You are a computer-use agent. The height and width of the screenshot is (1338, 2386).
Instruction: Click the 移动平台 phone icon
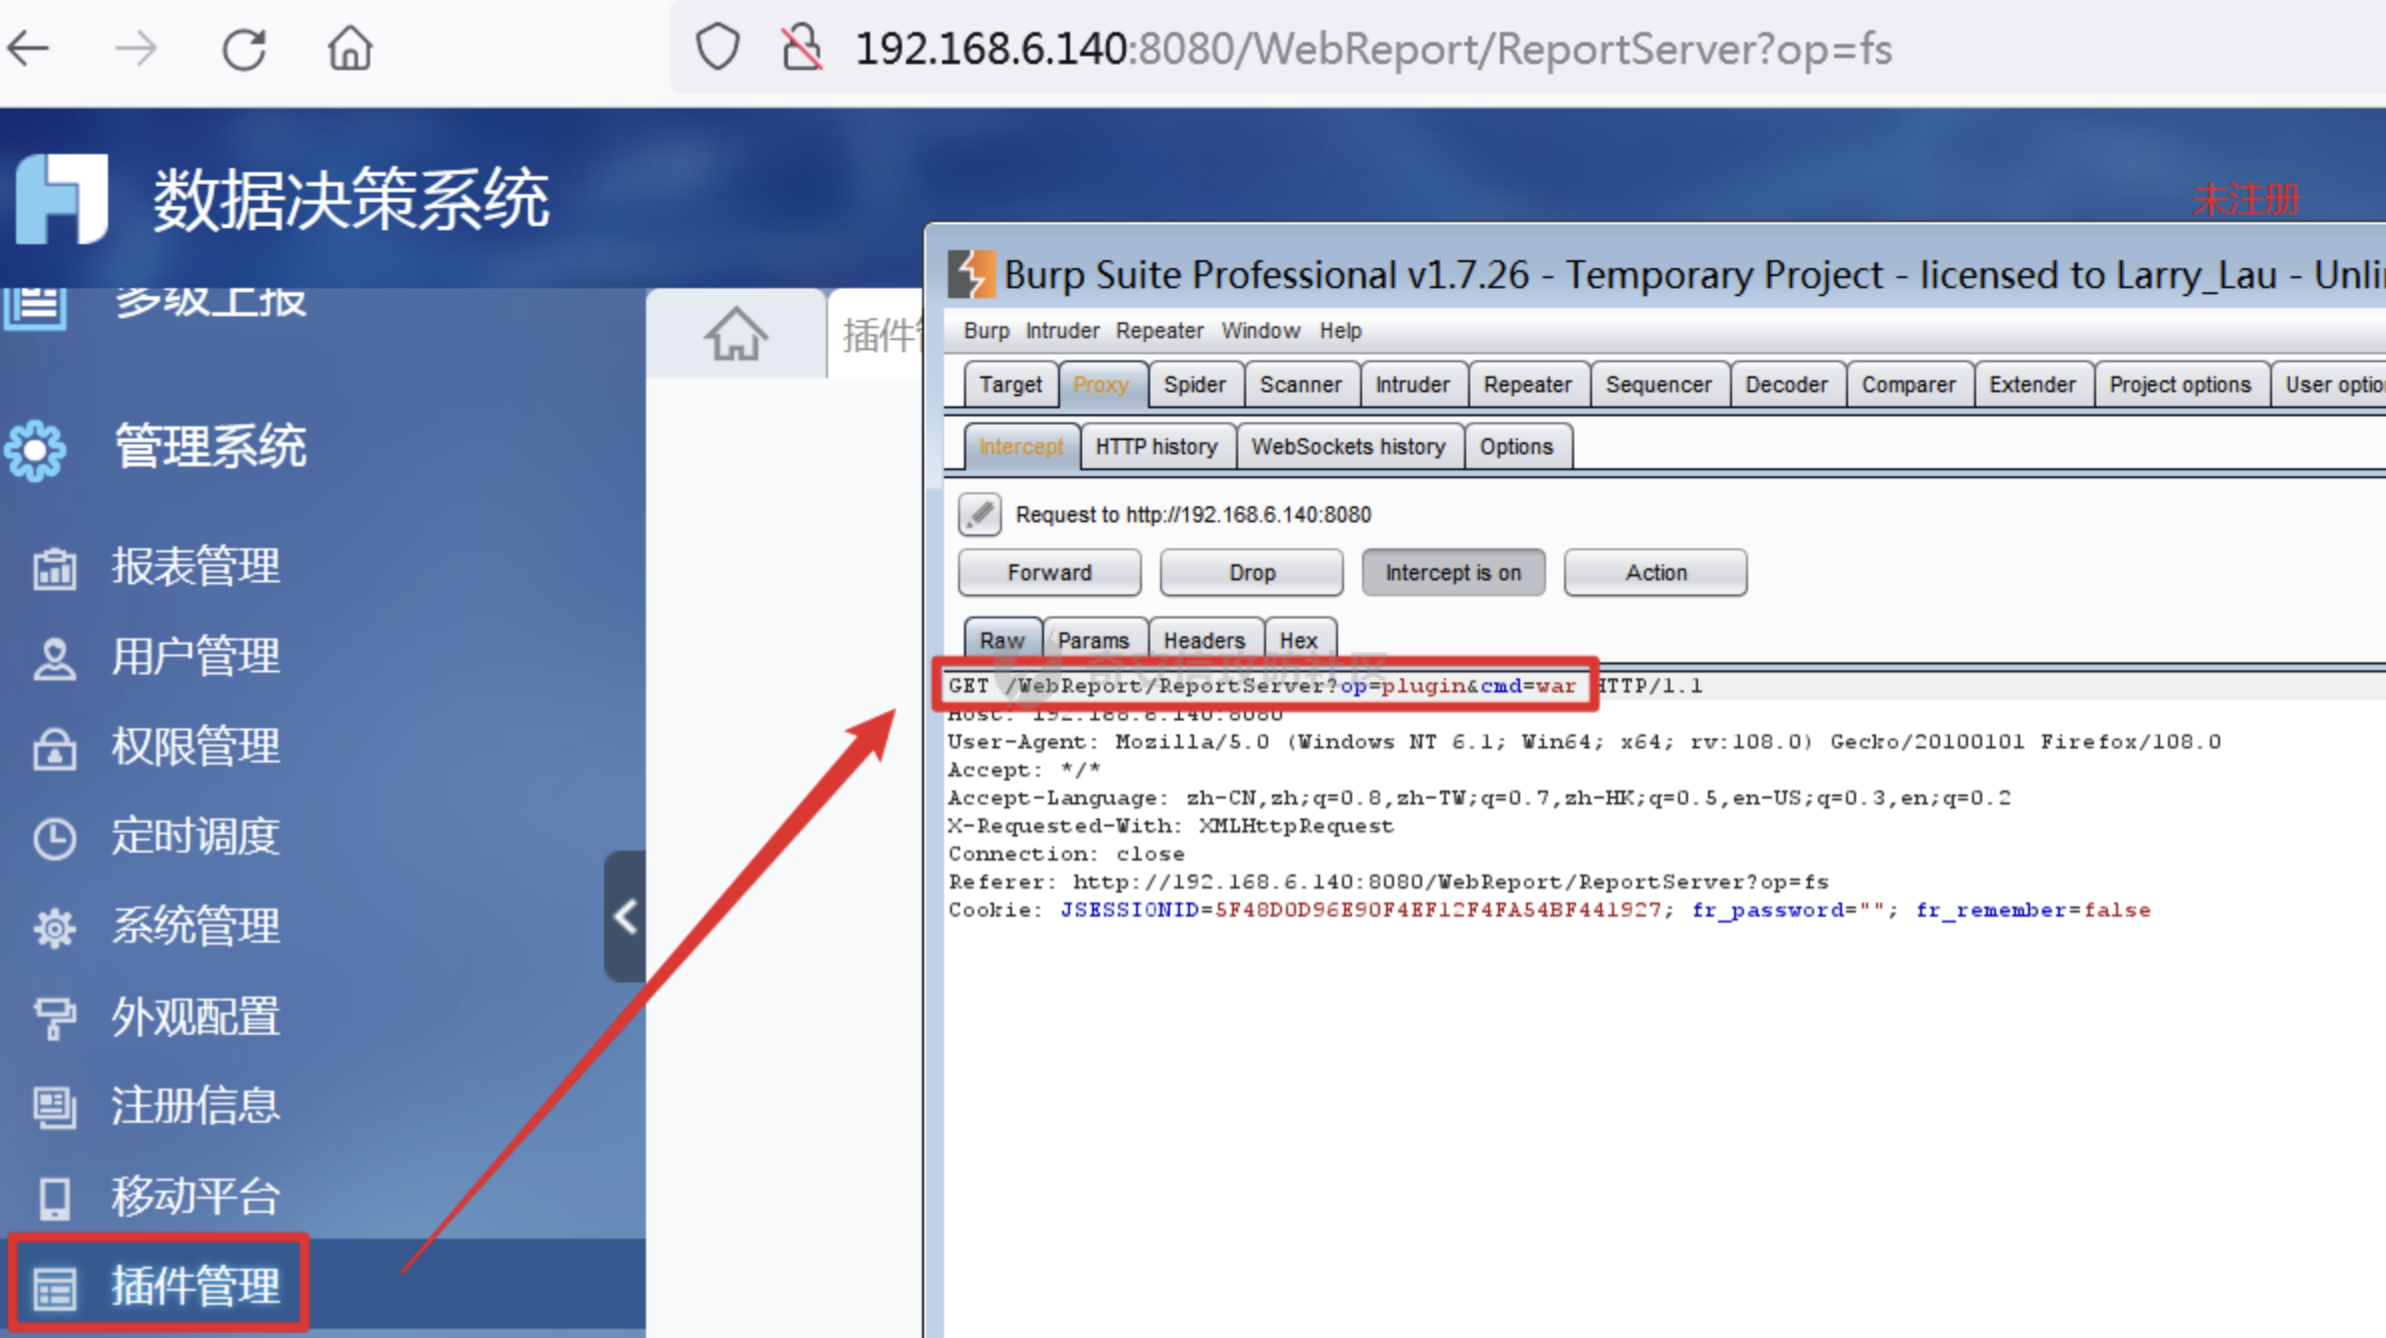[x=54, y=1199]
